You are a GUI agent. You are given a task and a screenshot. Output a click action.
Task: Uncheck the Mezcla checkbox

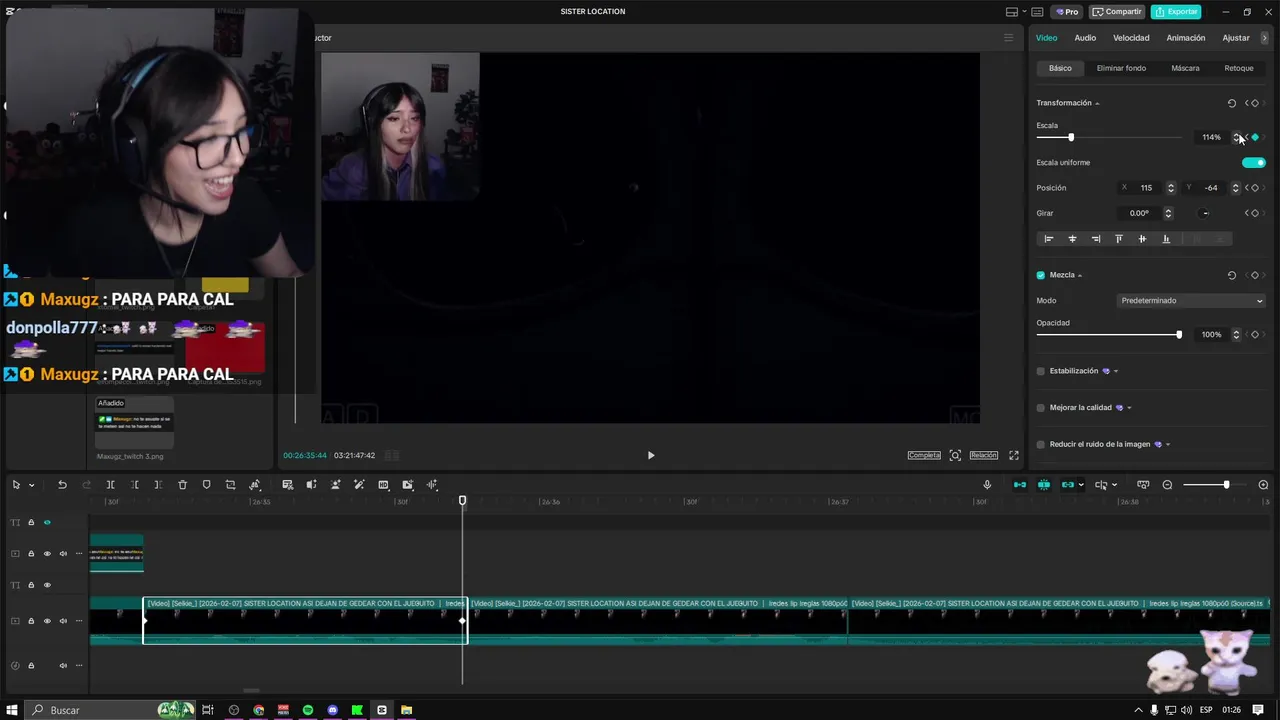pyautogui.click(x=1041, y=275)
